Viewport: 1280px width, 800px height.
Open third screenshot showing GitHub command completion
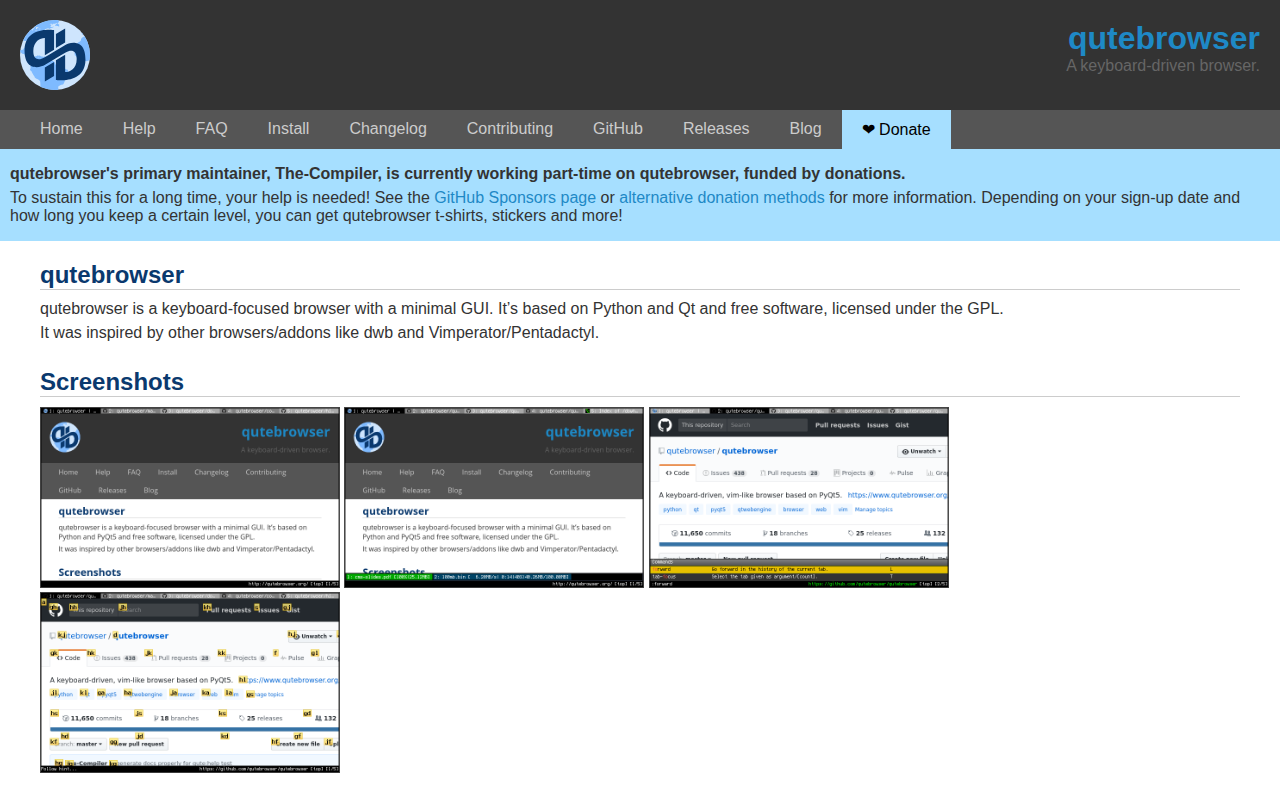[799, 497]
